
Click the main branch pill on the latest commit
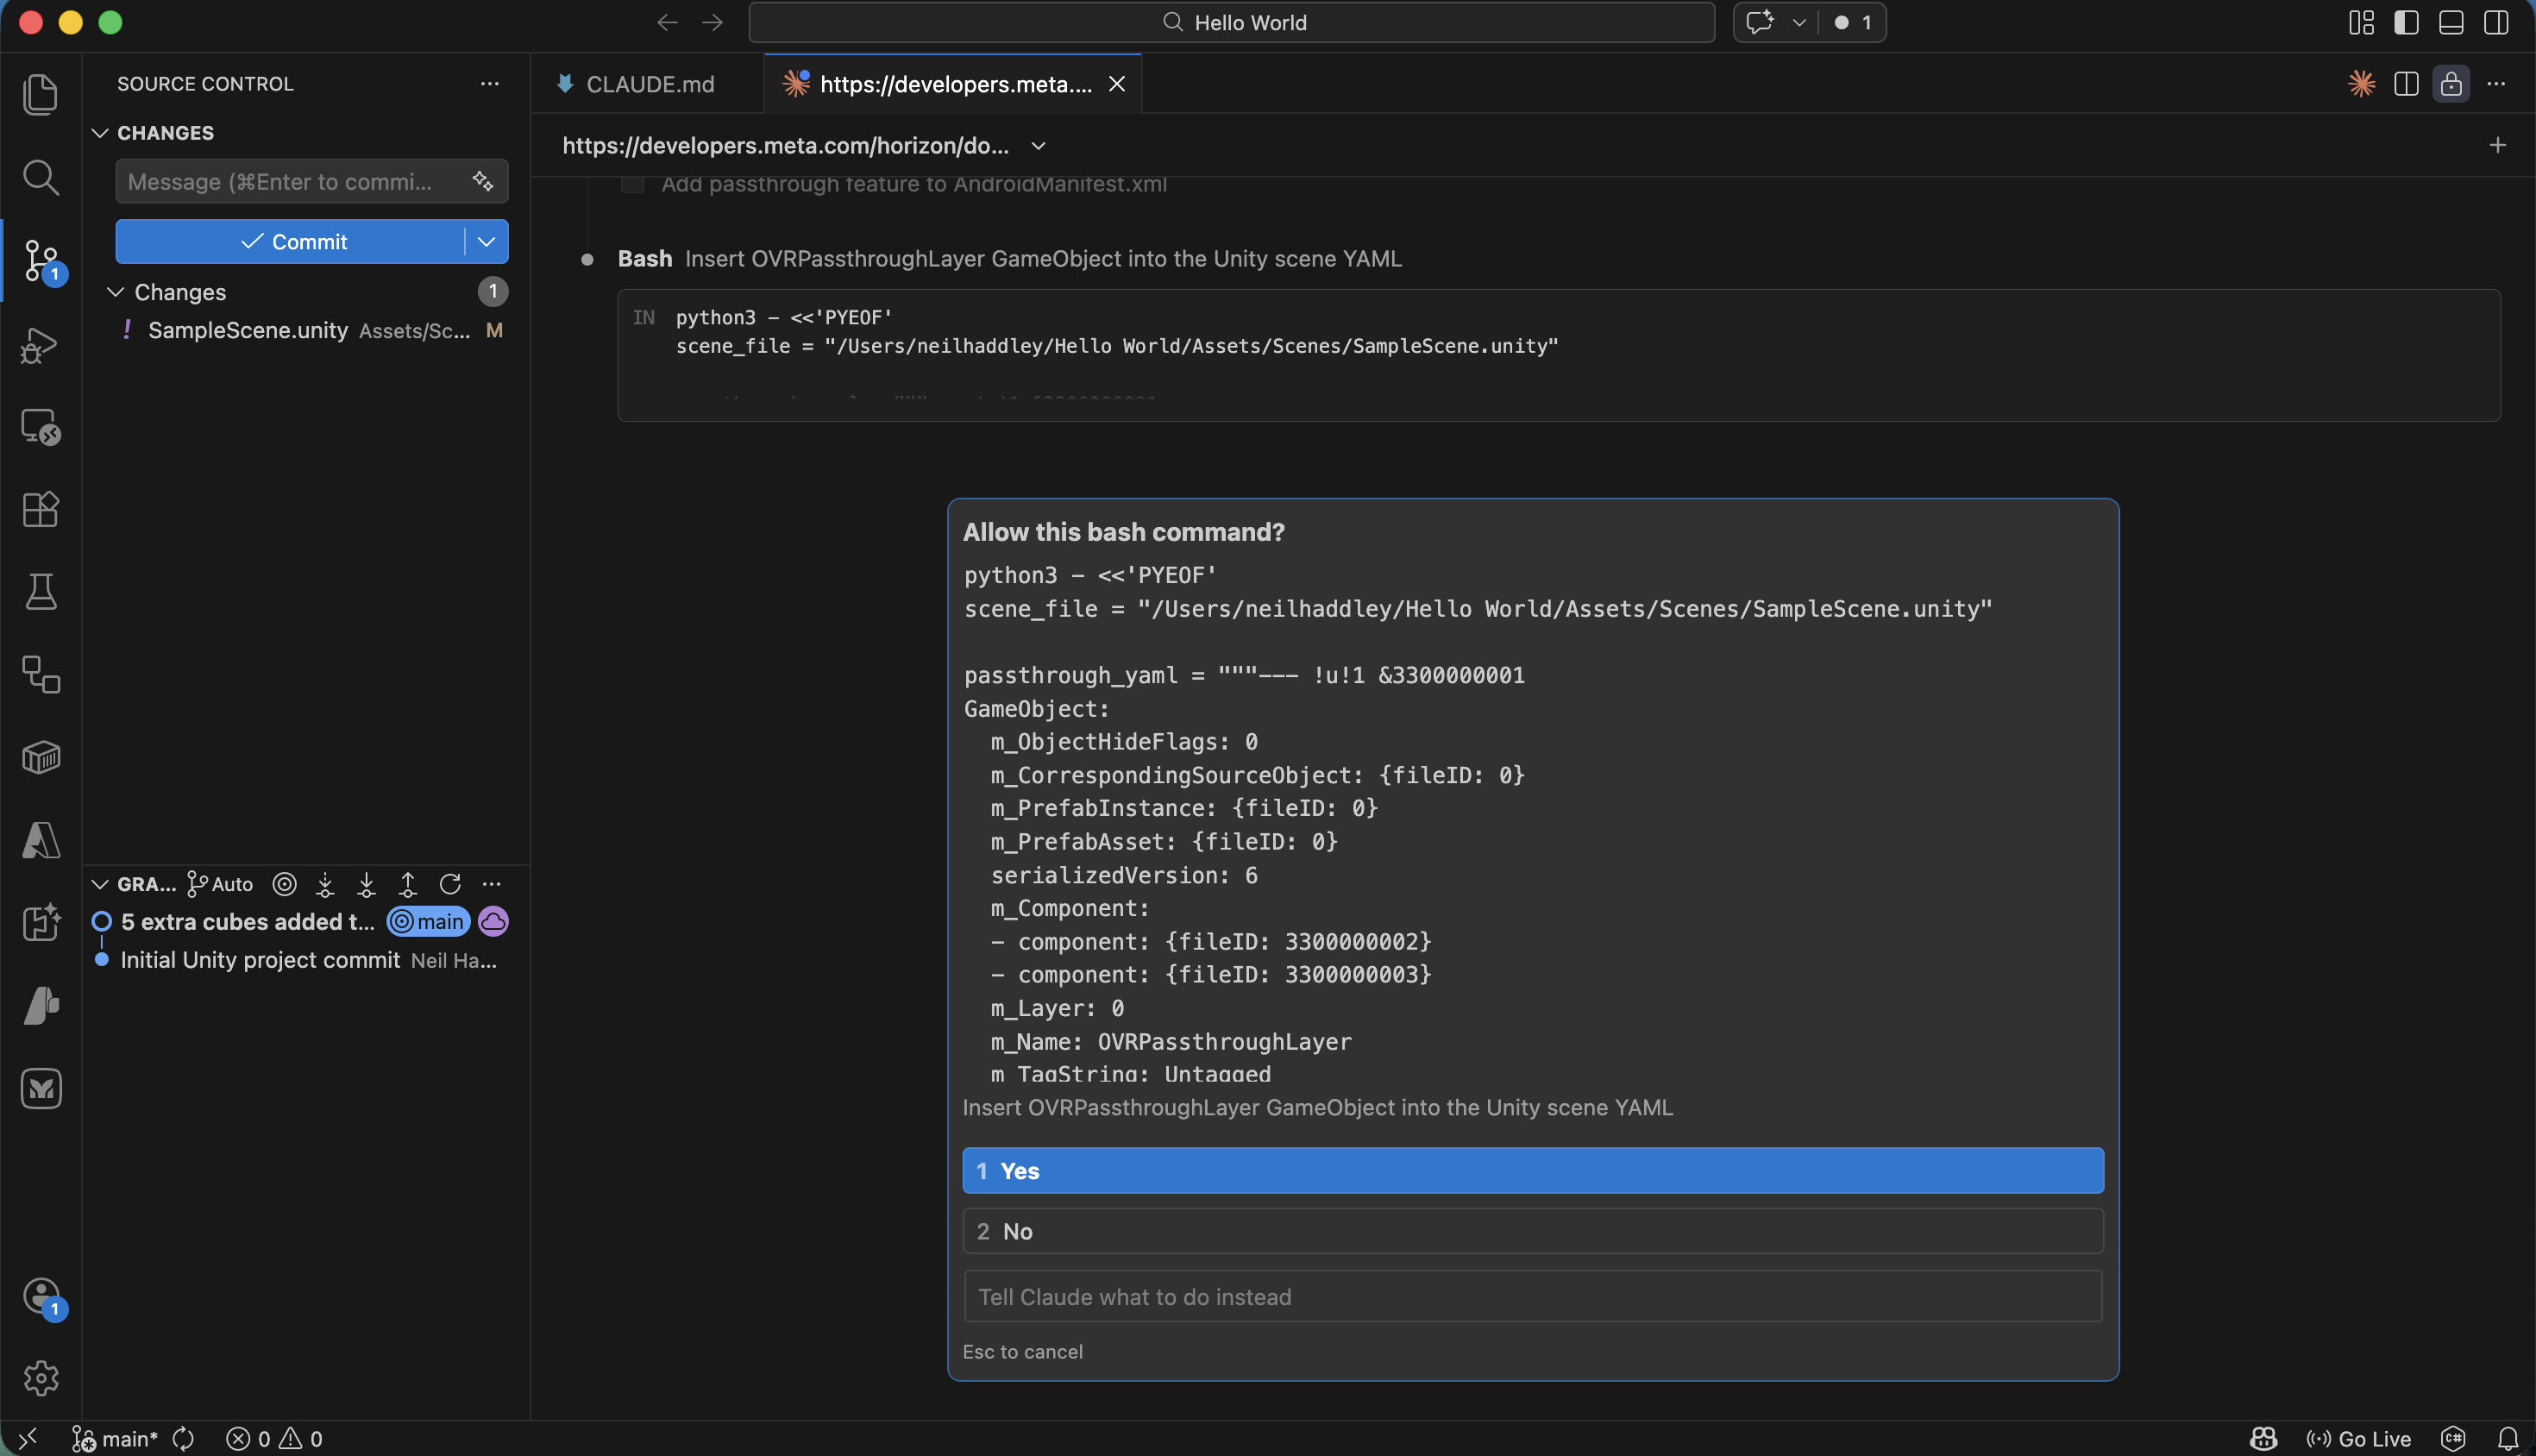pyautogui.click(x=427, y=921)
